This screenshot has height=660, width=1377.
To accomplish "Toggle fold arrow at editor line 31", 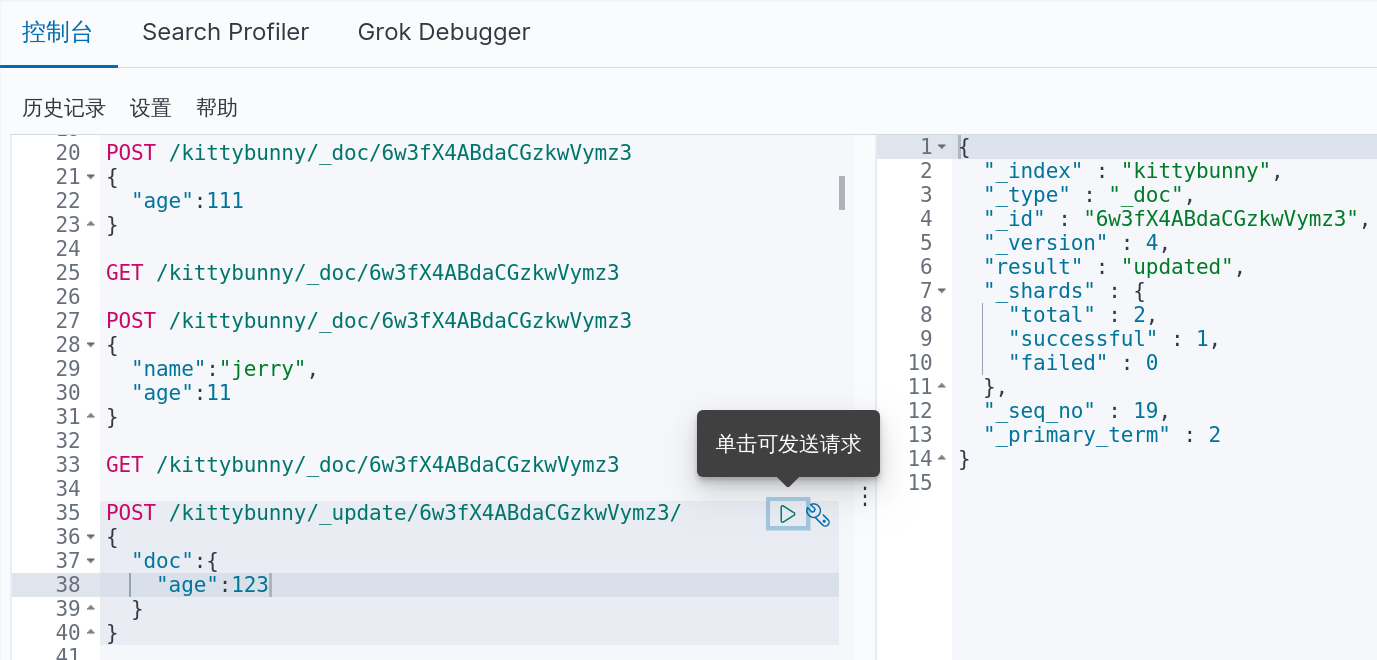I will click(91, 417).
